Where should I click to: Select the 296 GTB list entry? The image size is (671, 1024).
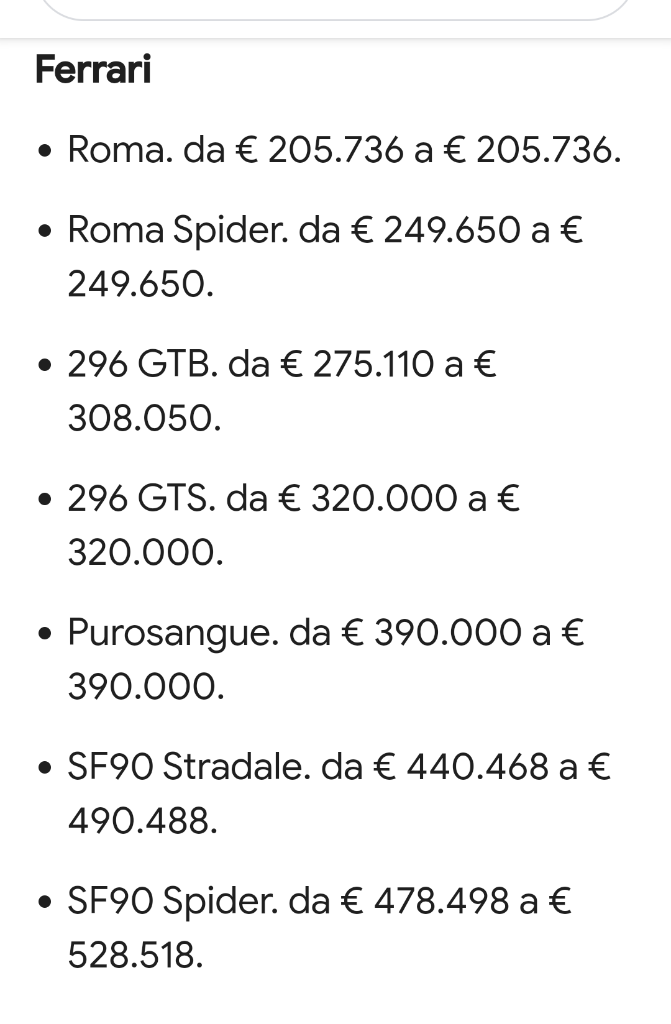click(x=282, y=391)
